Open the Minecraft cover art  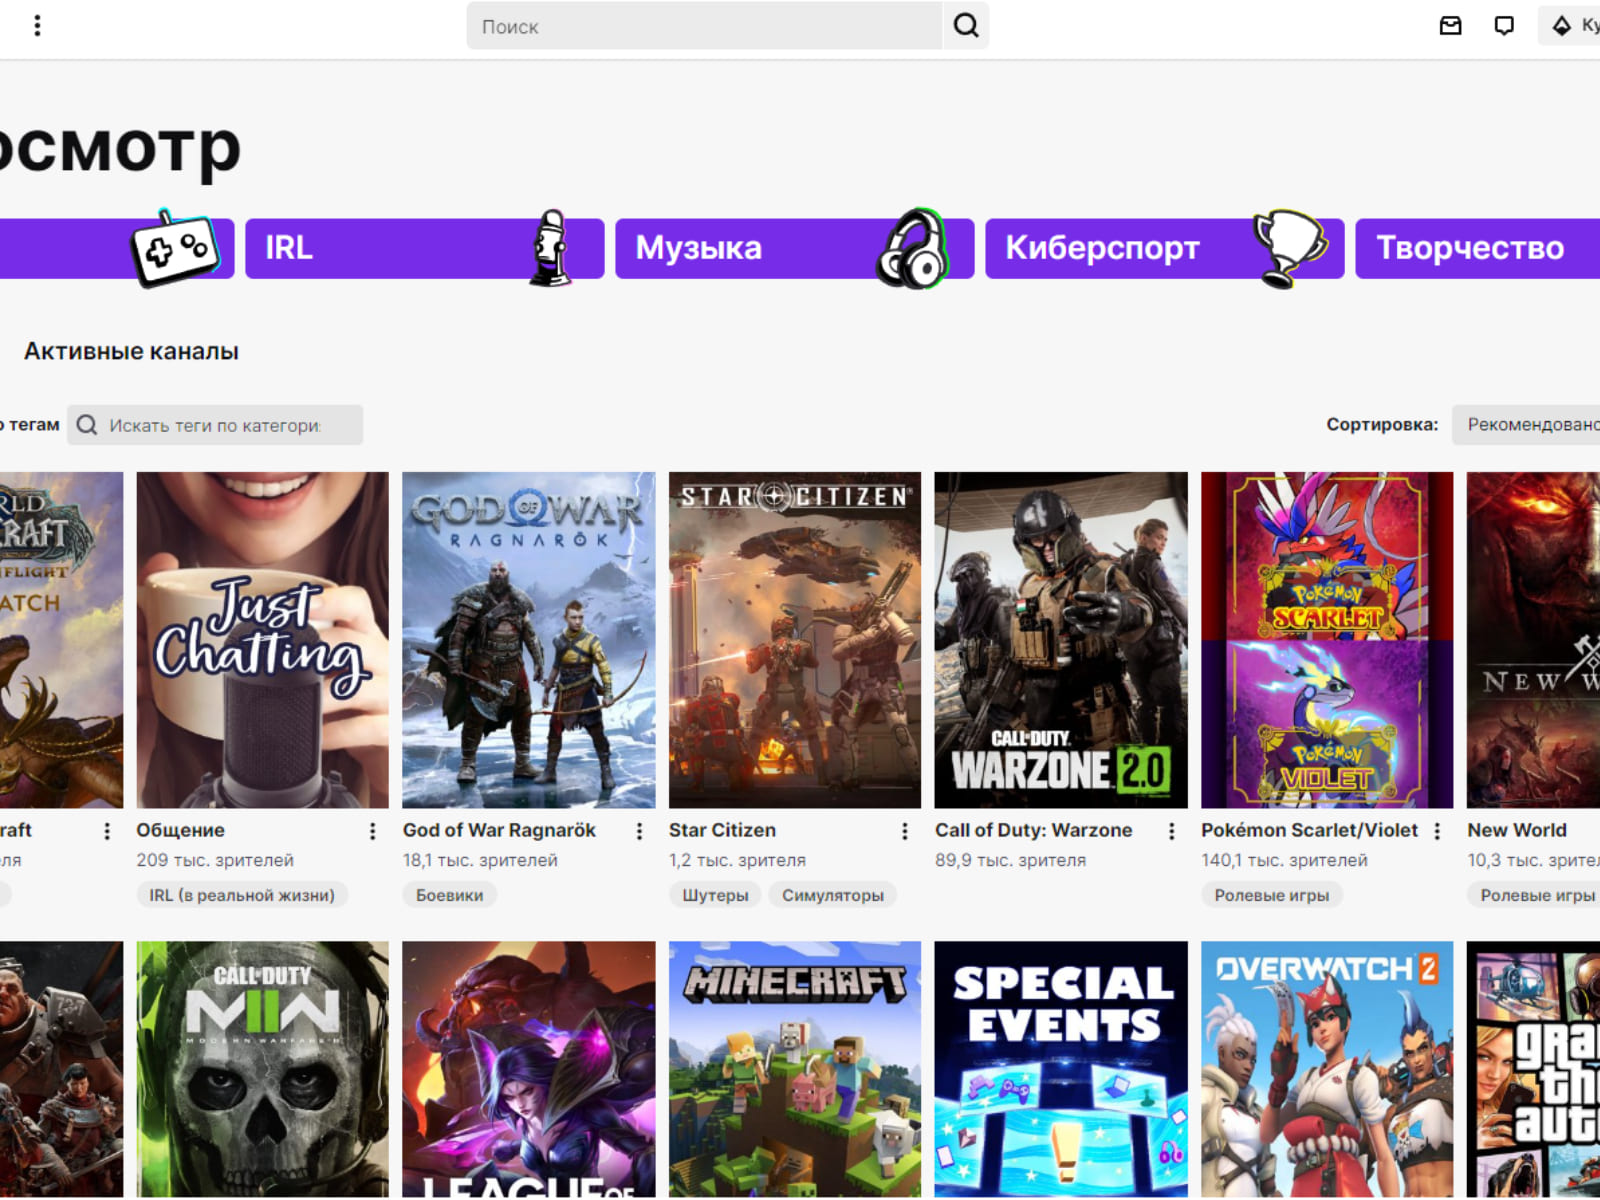click(795, 1069)
